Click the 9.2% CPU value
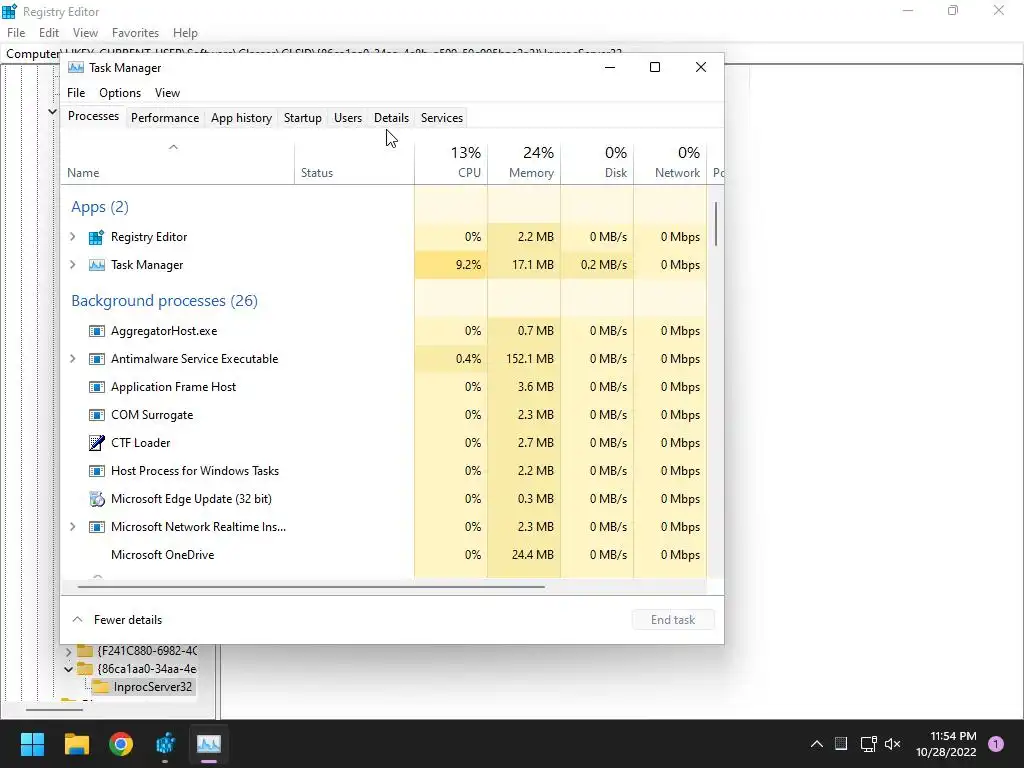 (x=468, y=265)
